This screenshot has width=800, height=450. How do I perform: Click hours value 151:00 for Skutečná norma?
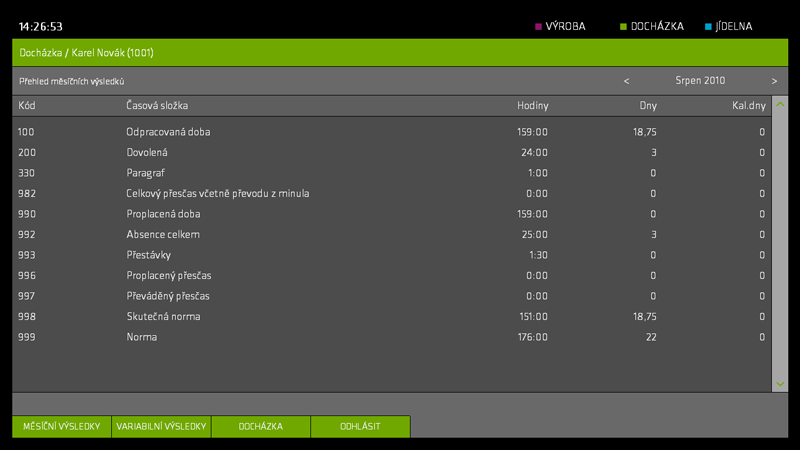[533, 316]
